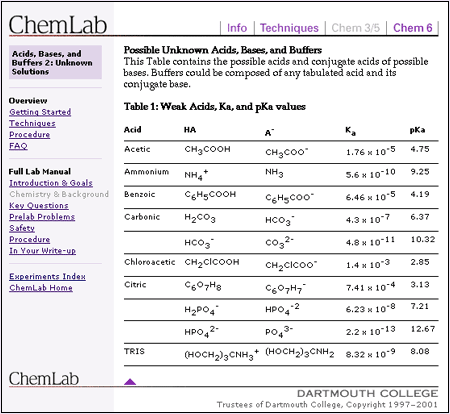This screenshot has width=450, height=414.
Task: Click the 1.76 x 10-5 Ka value
Action: (370, 151)
